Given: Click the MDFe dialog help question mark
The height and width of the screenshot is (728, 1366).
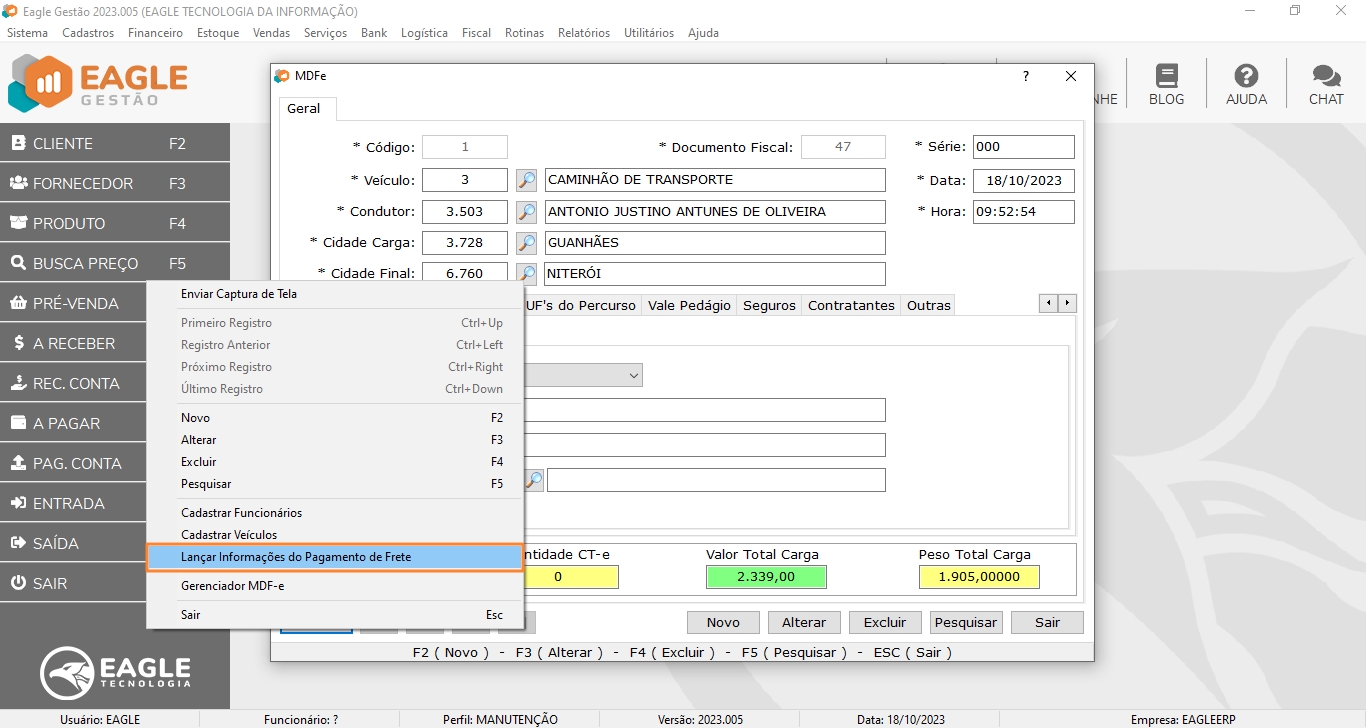Looking at the screenshot, I should click(1026, 76).
